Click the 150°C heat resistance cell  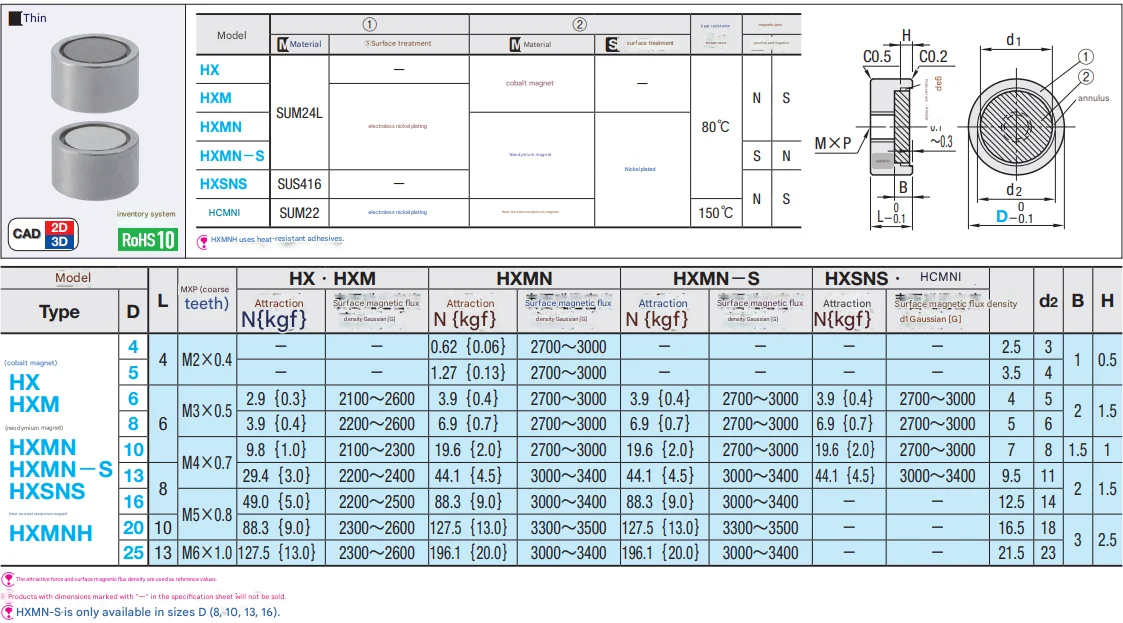pos(715,212)
